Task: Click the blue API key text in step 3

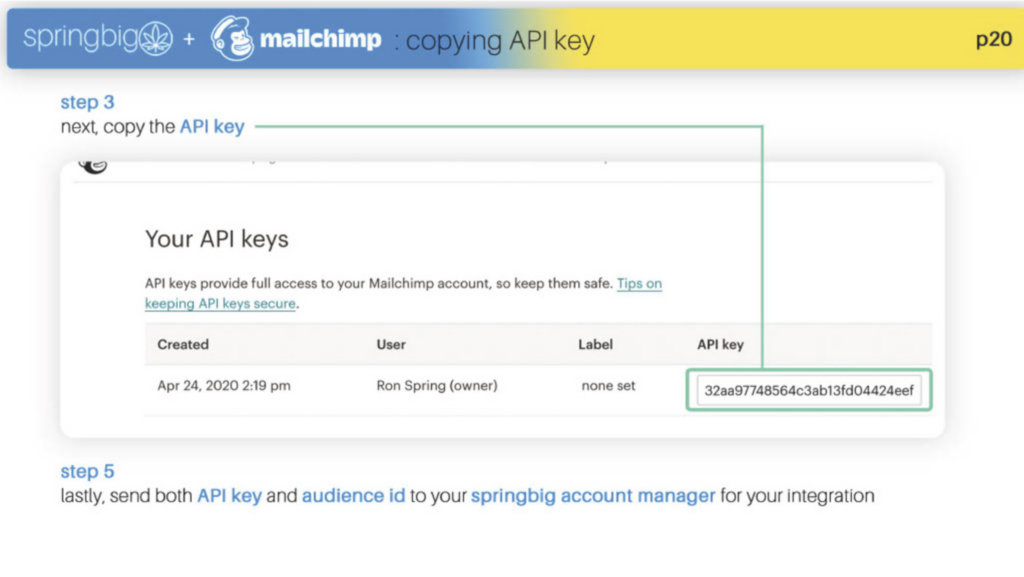Action: pos(212,127)
